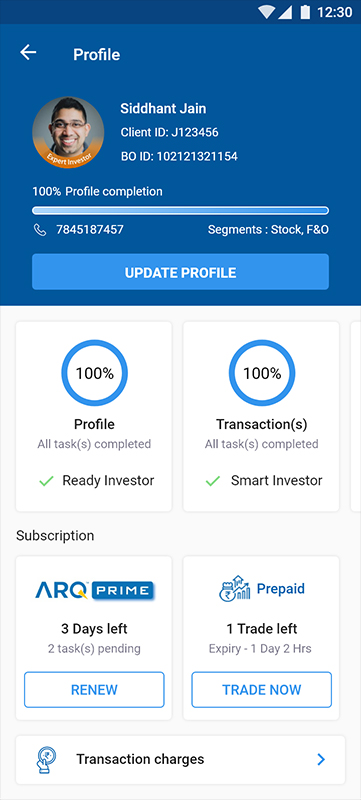Reveal the partially hidden third card

coord(355,416)
